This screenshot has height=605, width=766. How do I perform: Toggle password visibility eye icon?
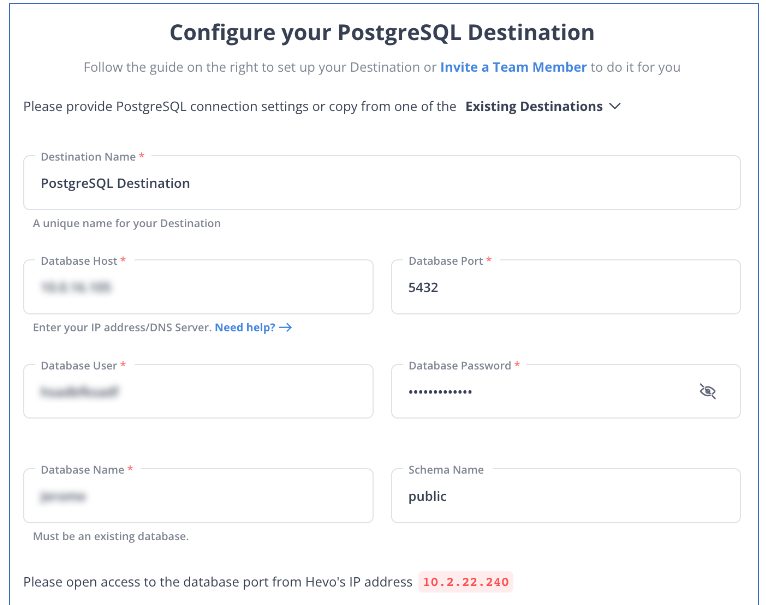coord(707,391)
